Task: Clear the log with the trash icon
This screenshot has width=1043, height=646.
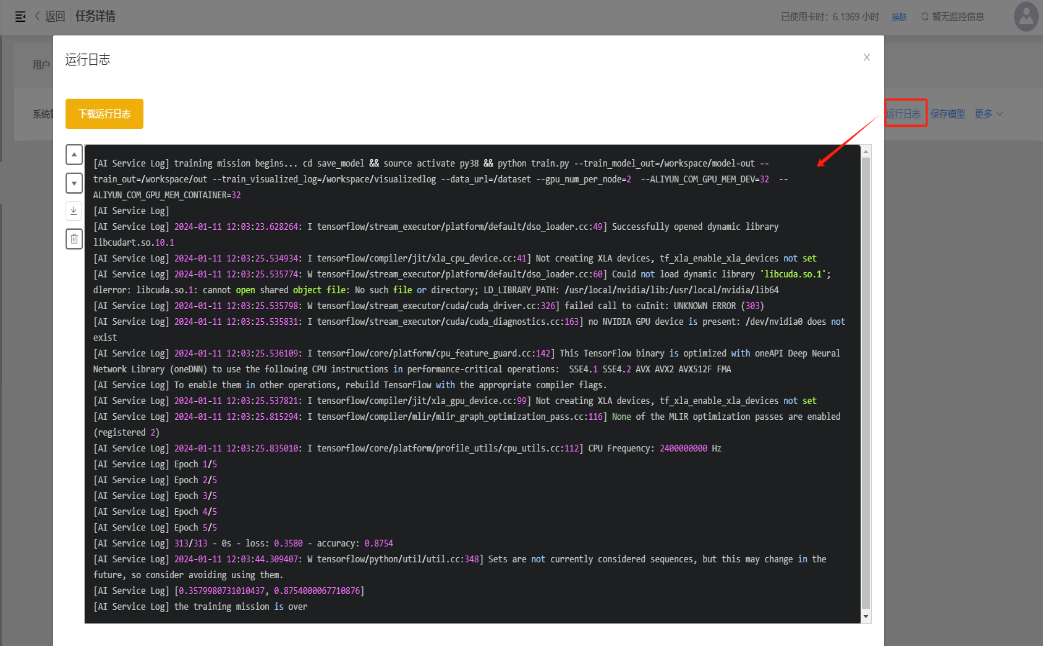Action: 74,239
